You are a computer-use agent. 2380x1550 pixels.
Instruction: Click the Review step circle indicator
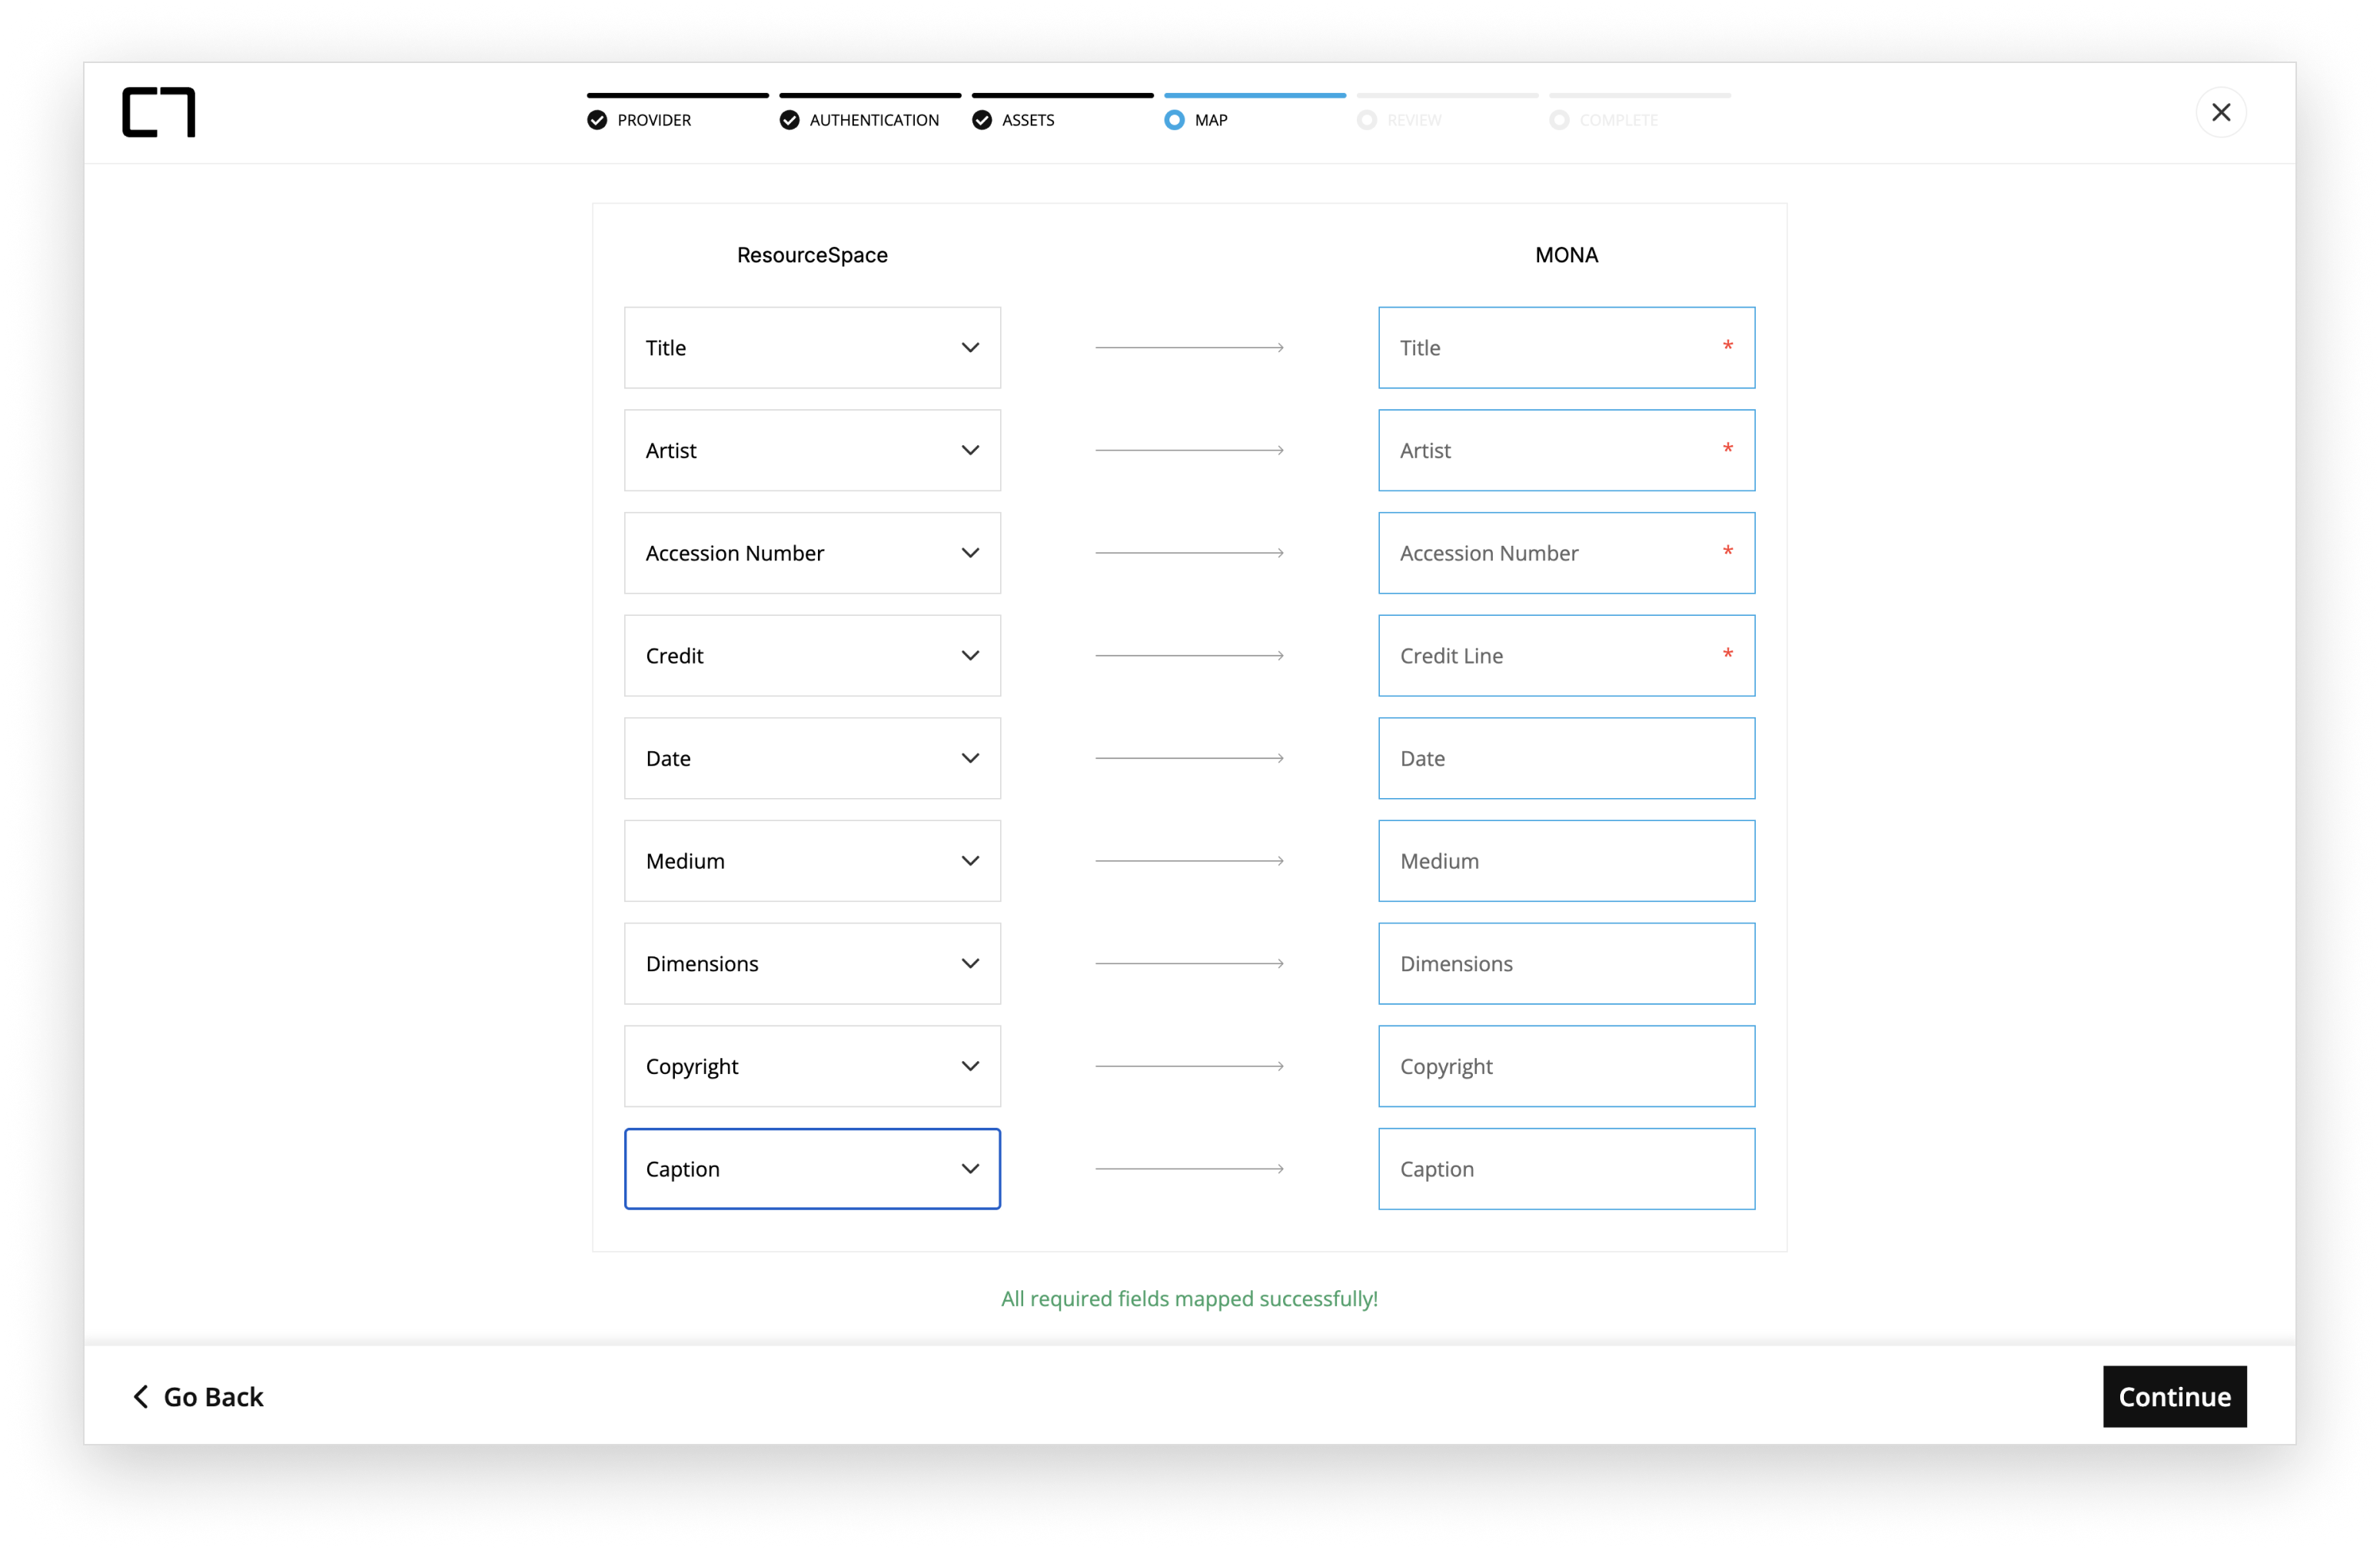pos(1367,120)
